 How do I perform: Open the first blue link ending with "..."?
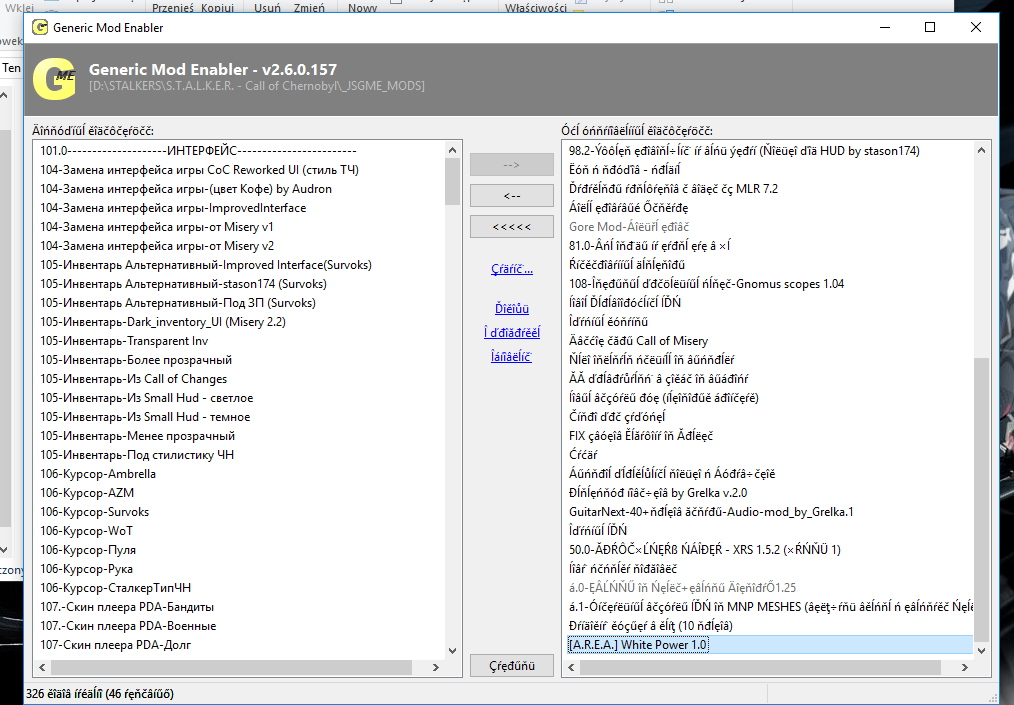pos(511,269)
